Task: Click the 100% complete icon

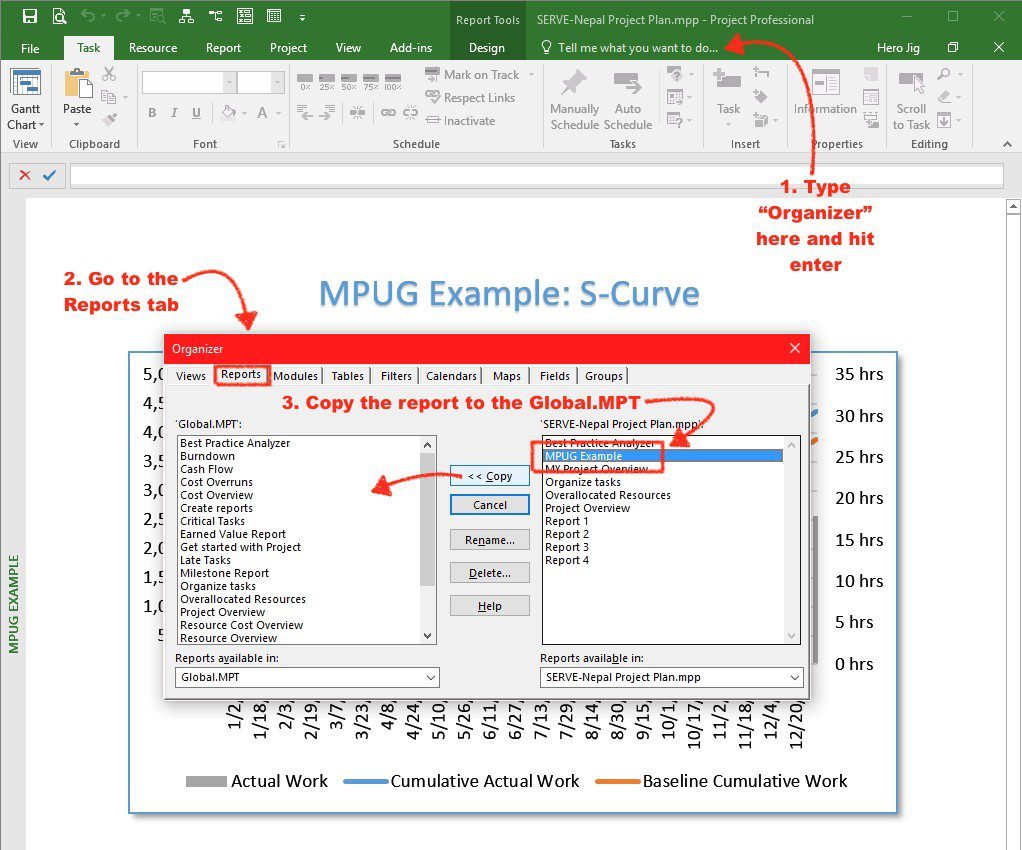Action: (393, 81)
